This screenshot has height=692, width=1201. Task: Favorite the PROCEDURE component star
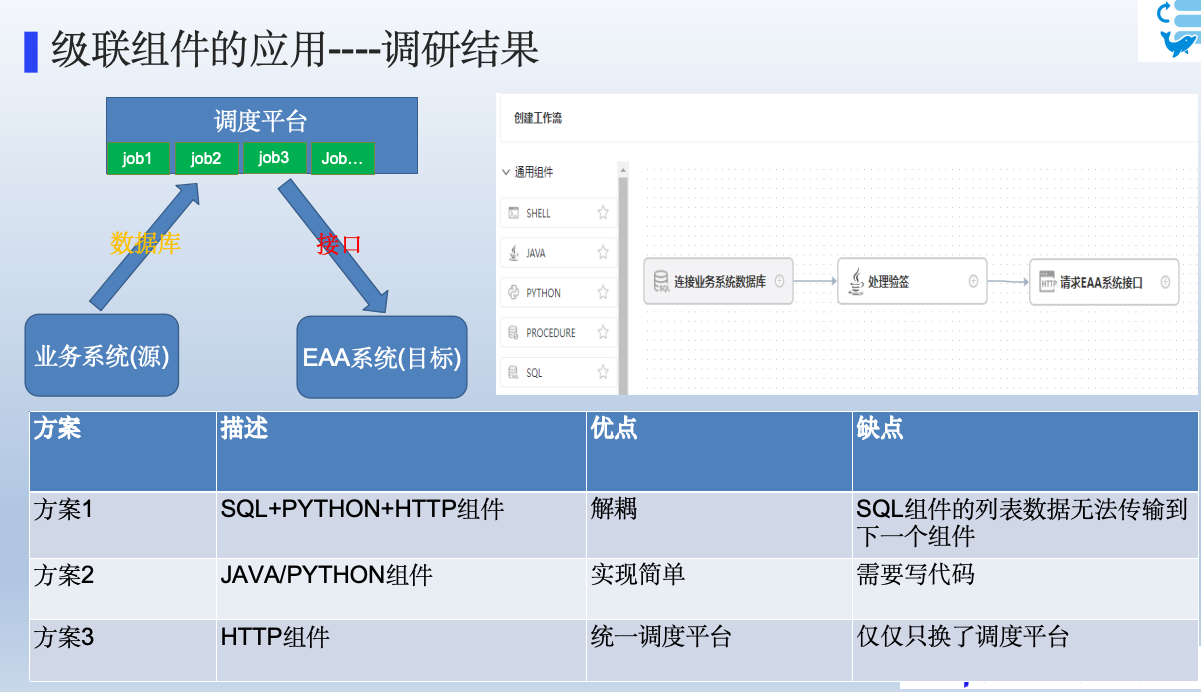[x=603, y=332]
